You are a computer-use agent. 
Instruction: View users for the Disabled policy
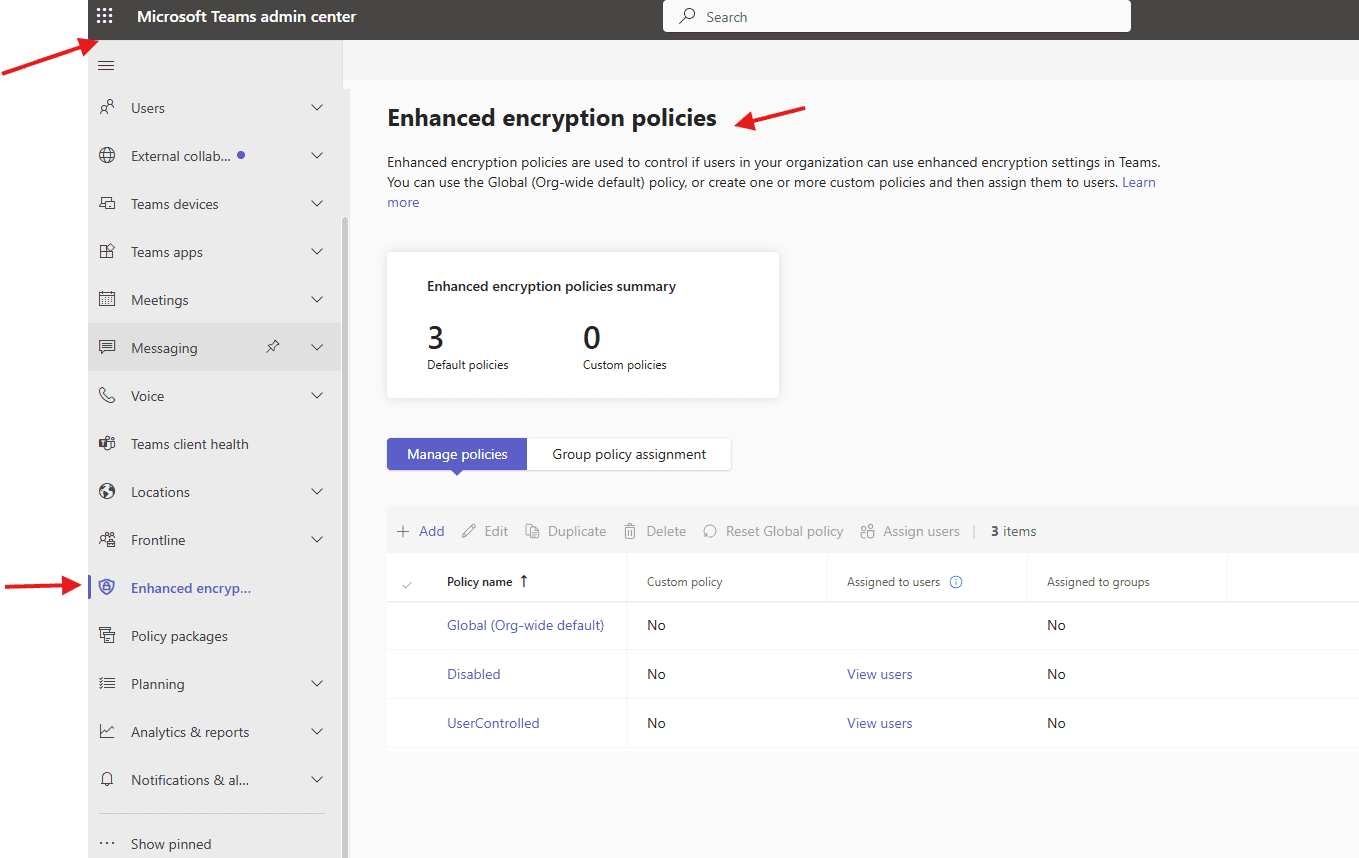point(879,673)
